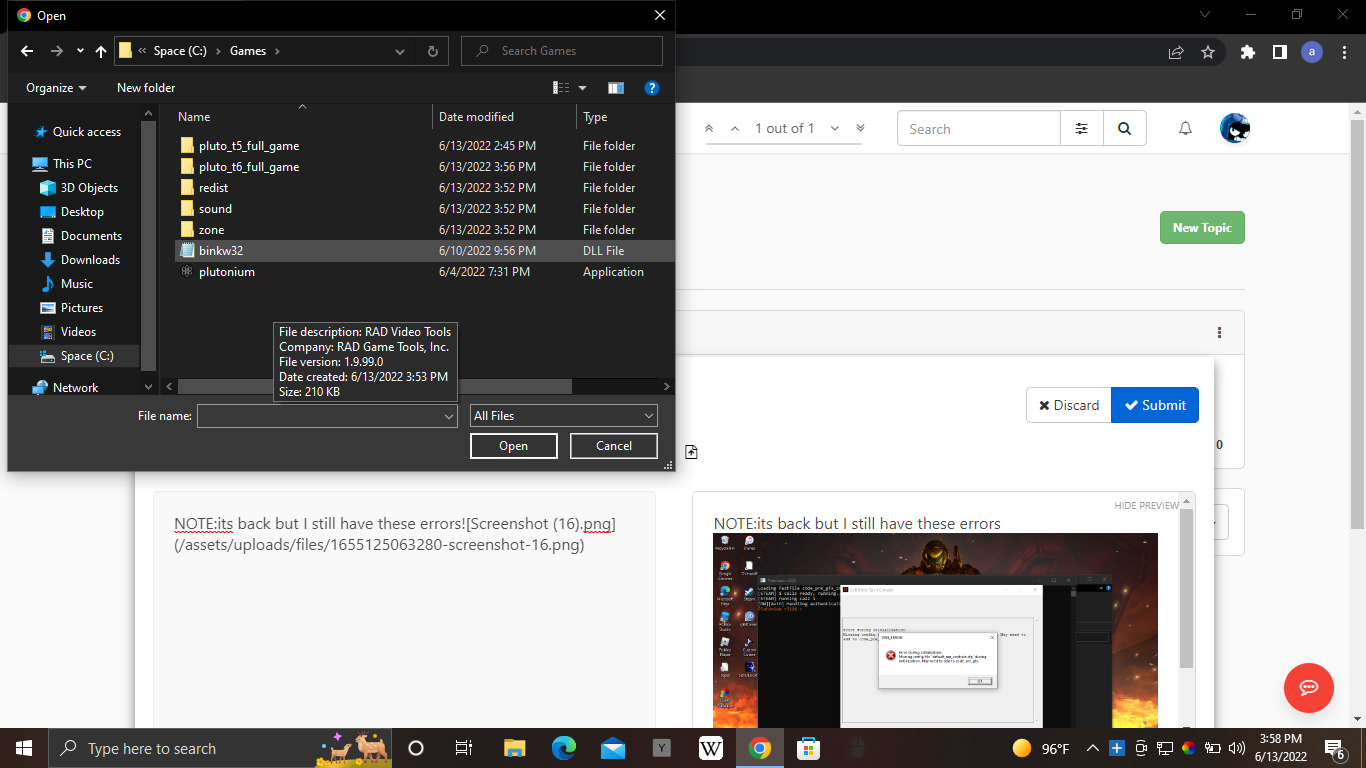Go back in Open dialog
This screenshot has height=768, width=1366.
pos(27,51)
